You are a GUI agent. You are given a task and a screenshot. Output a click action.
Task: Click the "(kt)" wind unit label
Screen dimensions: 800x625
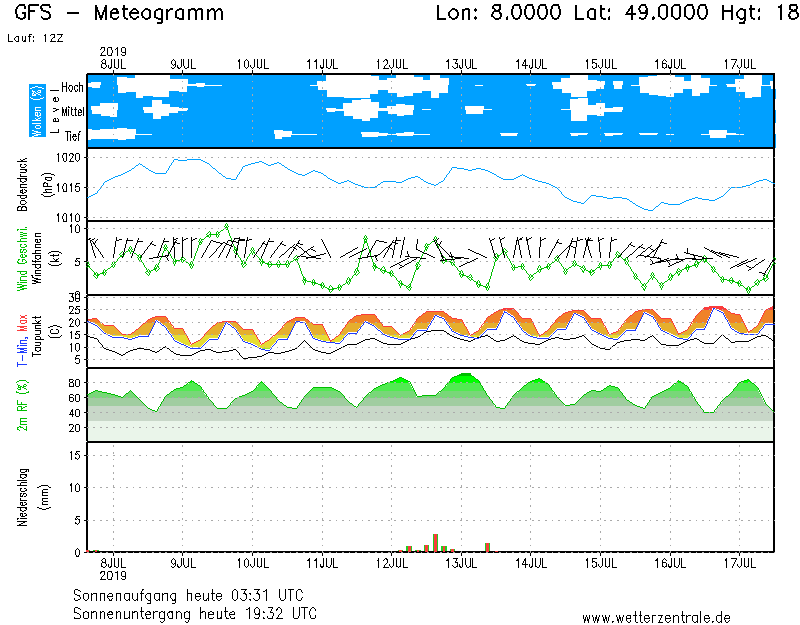pos(55,259)
